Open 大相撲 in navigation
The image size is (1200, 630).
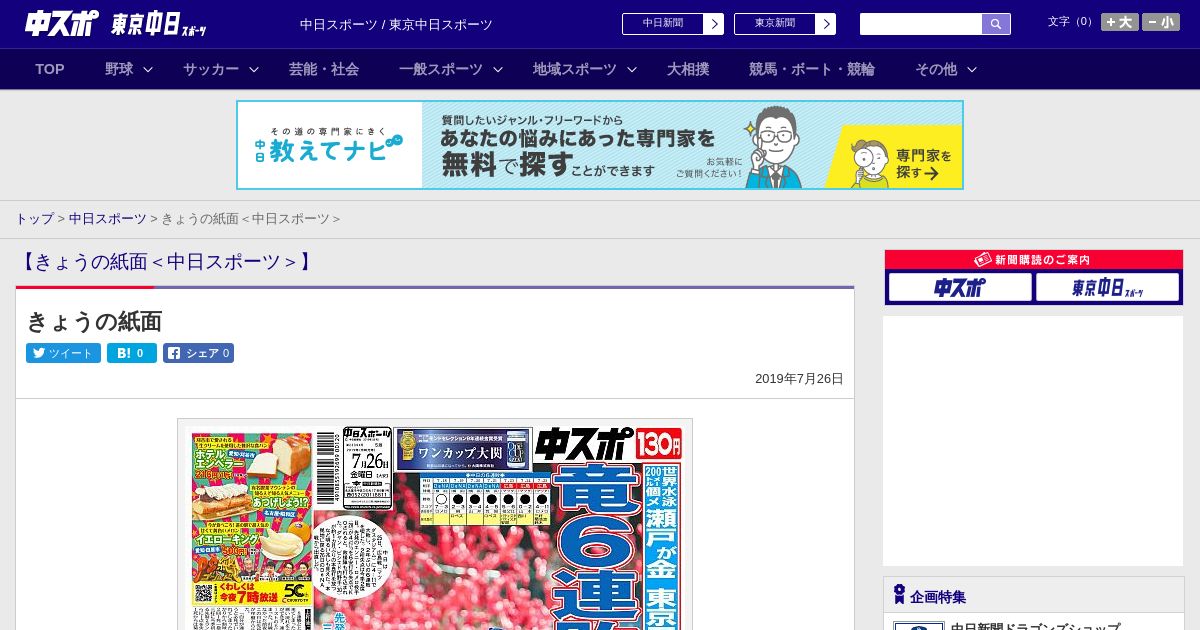click(688, 69)
